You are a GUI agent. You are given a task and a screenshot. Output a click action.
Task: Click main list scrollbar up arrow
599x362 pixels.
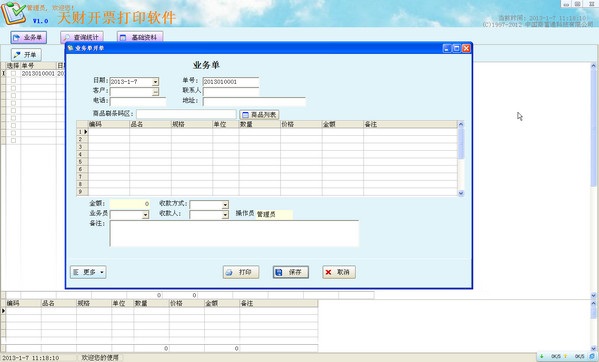point(593,66)
